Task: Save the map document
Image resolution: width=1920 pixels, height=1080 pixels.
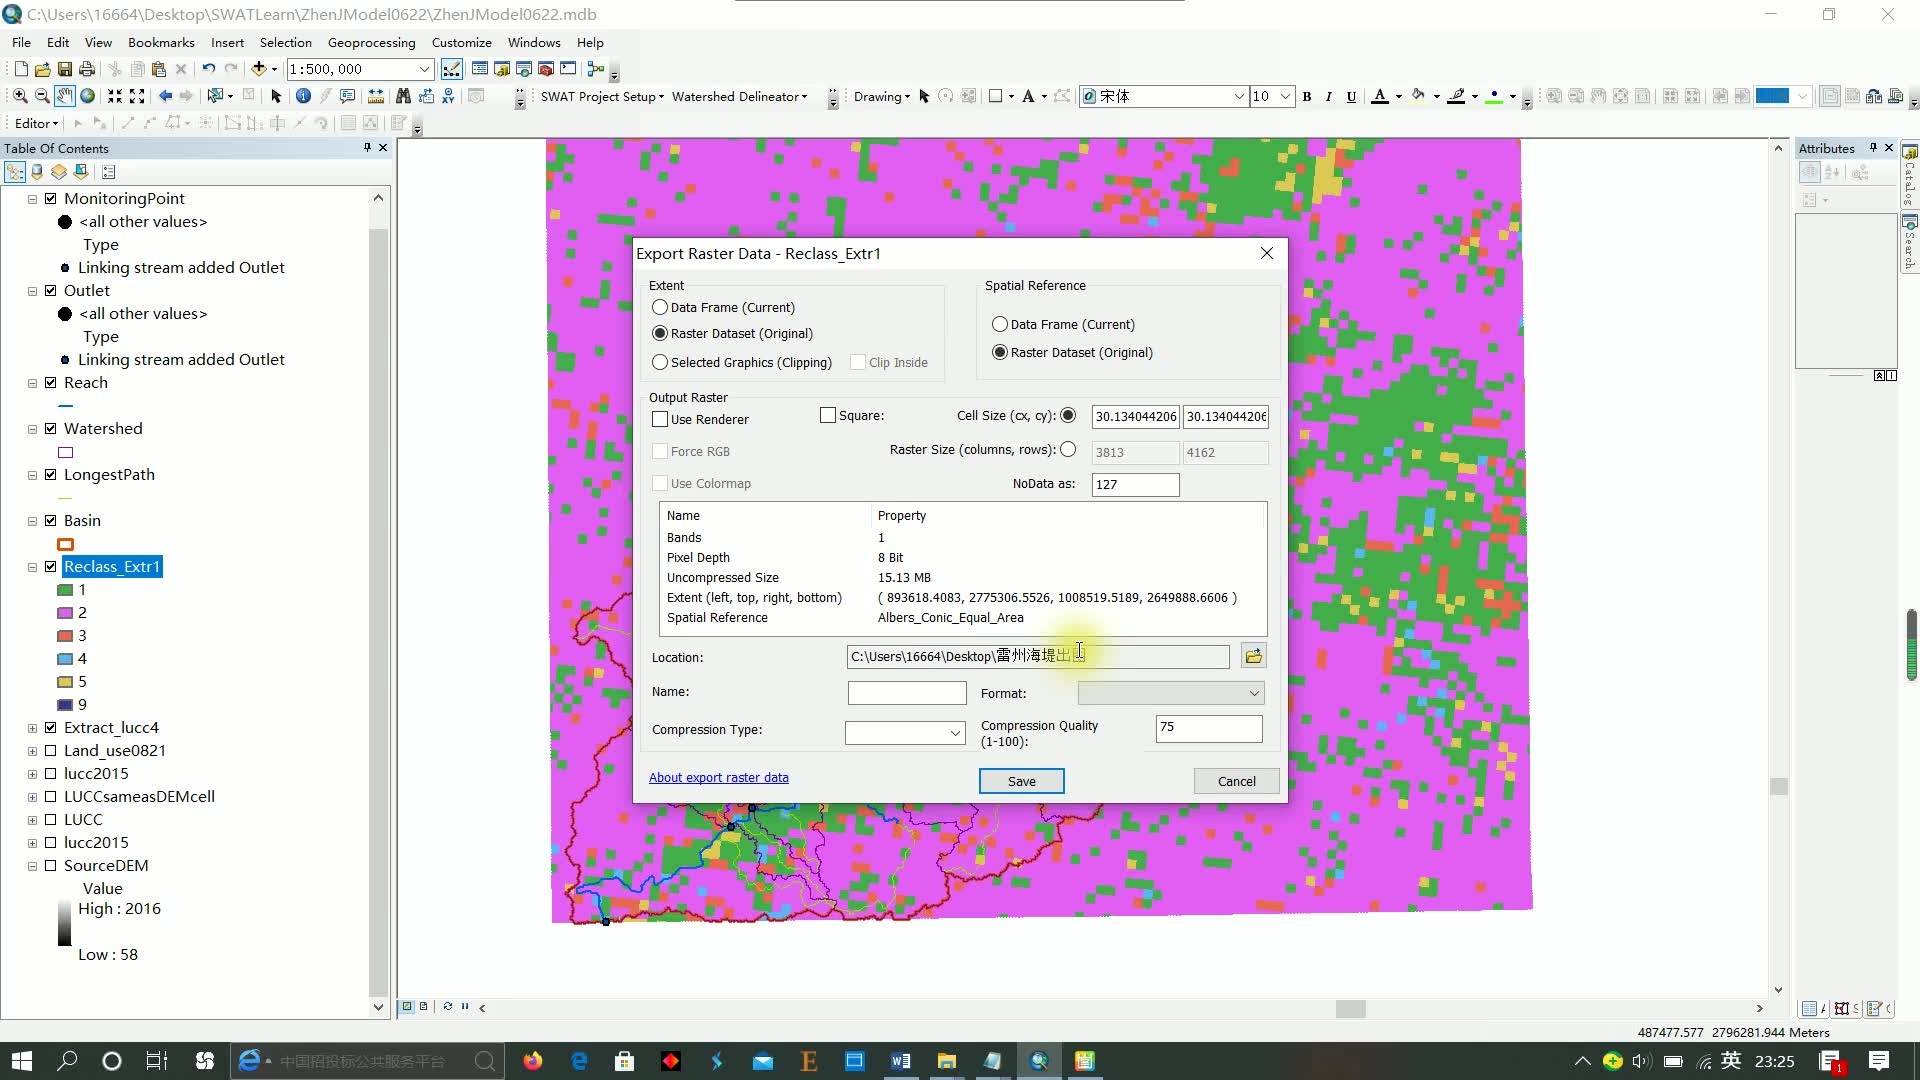Action: point(64,69)
